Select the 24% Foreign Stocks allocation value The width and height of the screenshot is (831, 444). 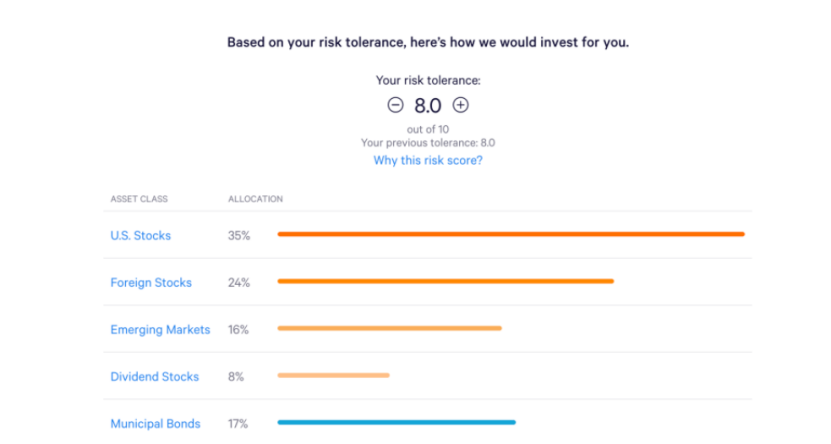pos(239,282)
